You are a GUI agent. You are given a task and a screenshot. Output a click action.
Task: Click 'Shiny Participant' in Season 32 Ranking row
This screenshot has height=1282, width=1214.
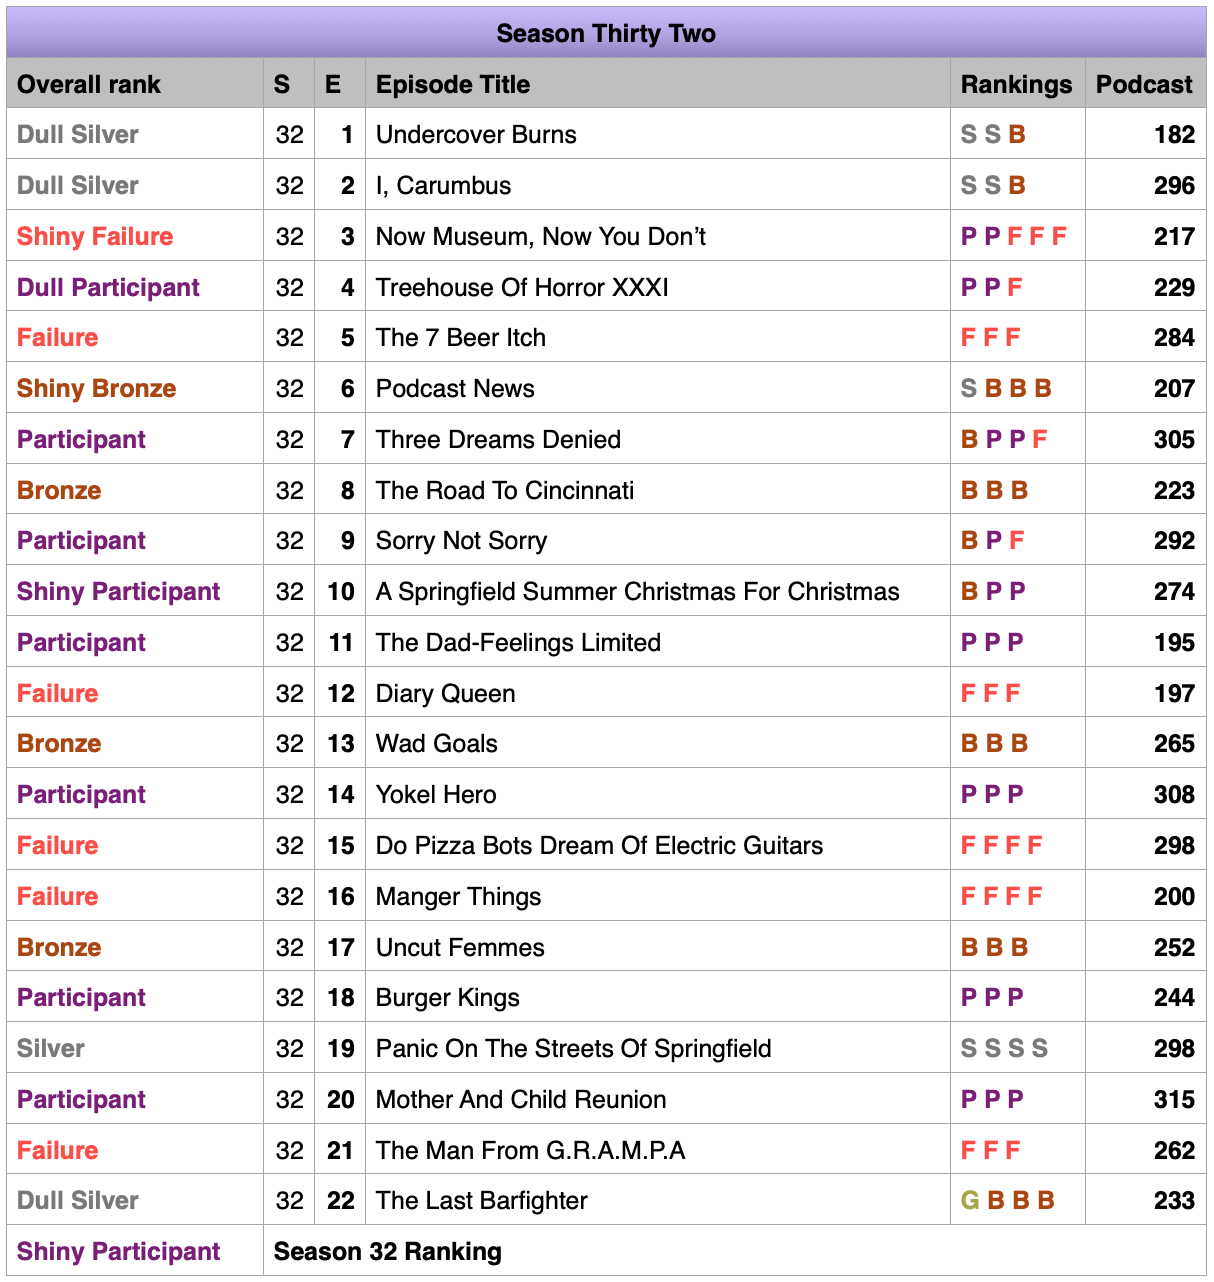coord(118,1251)
